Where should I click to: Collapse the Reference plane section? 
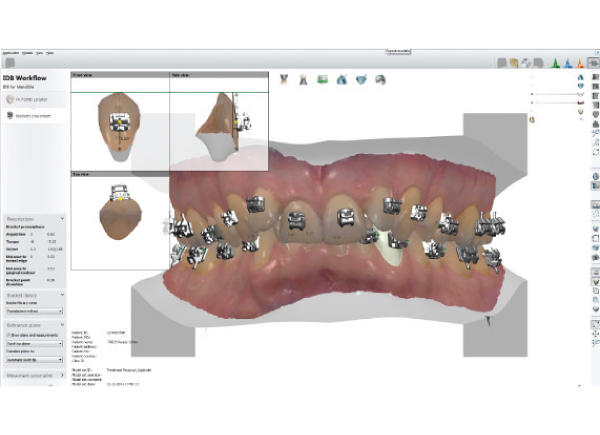pos(62,325)
